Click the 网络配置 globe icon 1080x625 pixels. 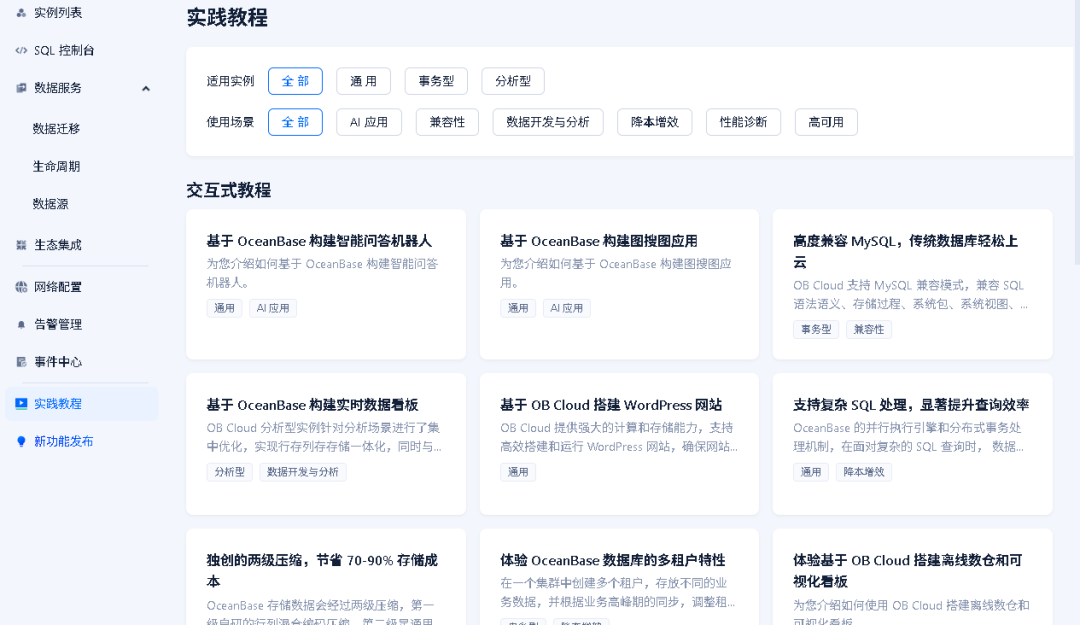pyautogui.click(x=21, y=287)
